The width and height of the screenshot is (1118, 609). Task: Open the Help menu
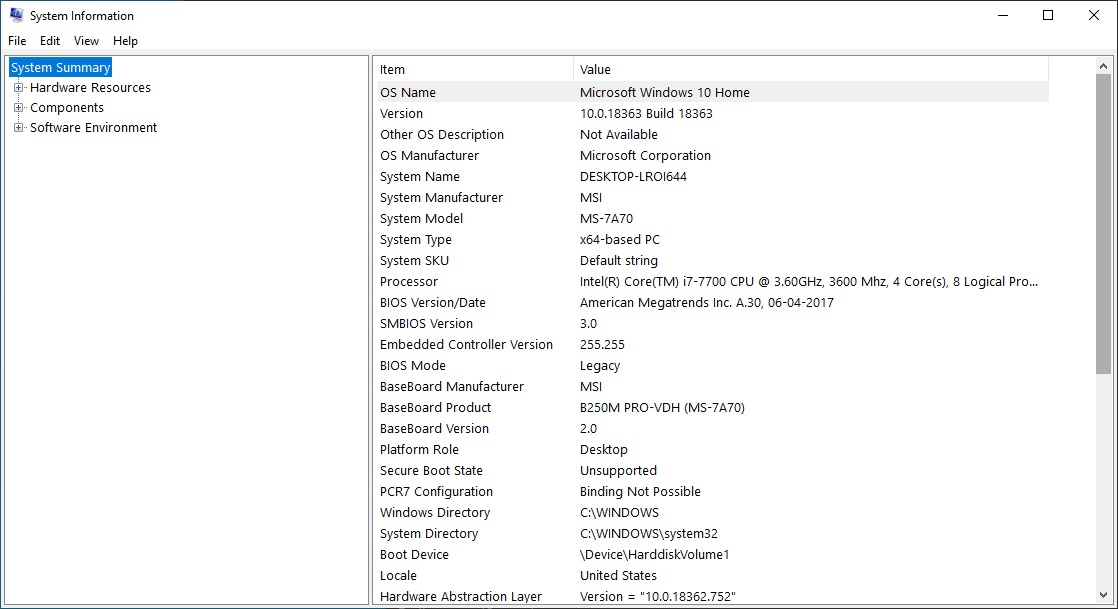[125, 41]
